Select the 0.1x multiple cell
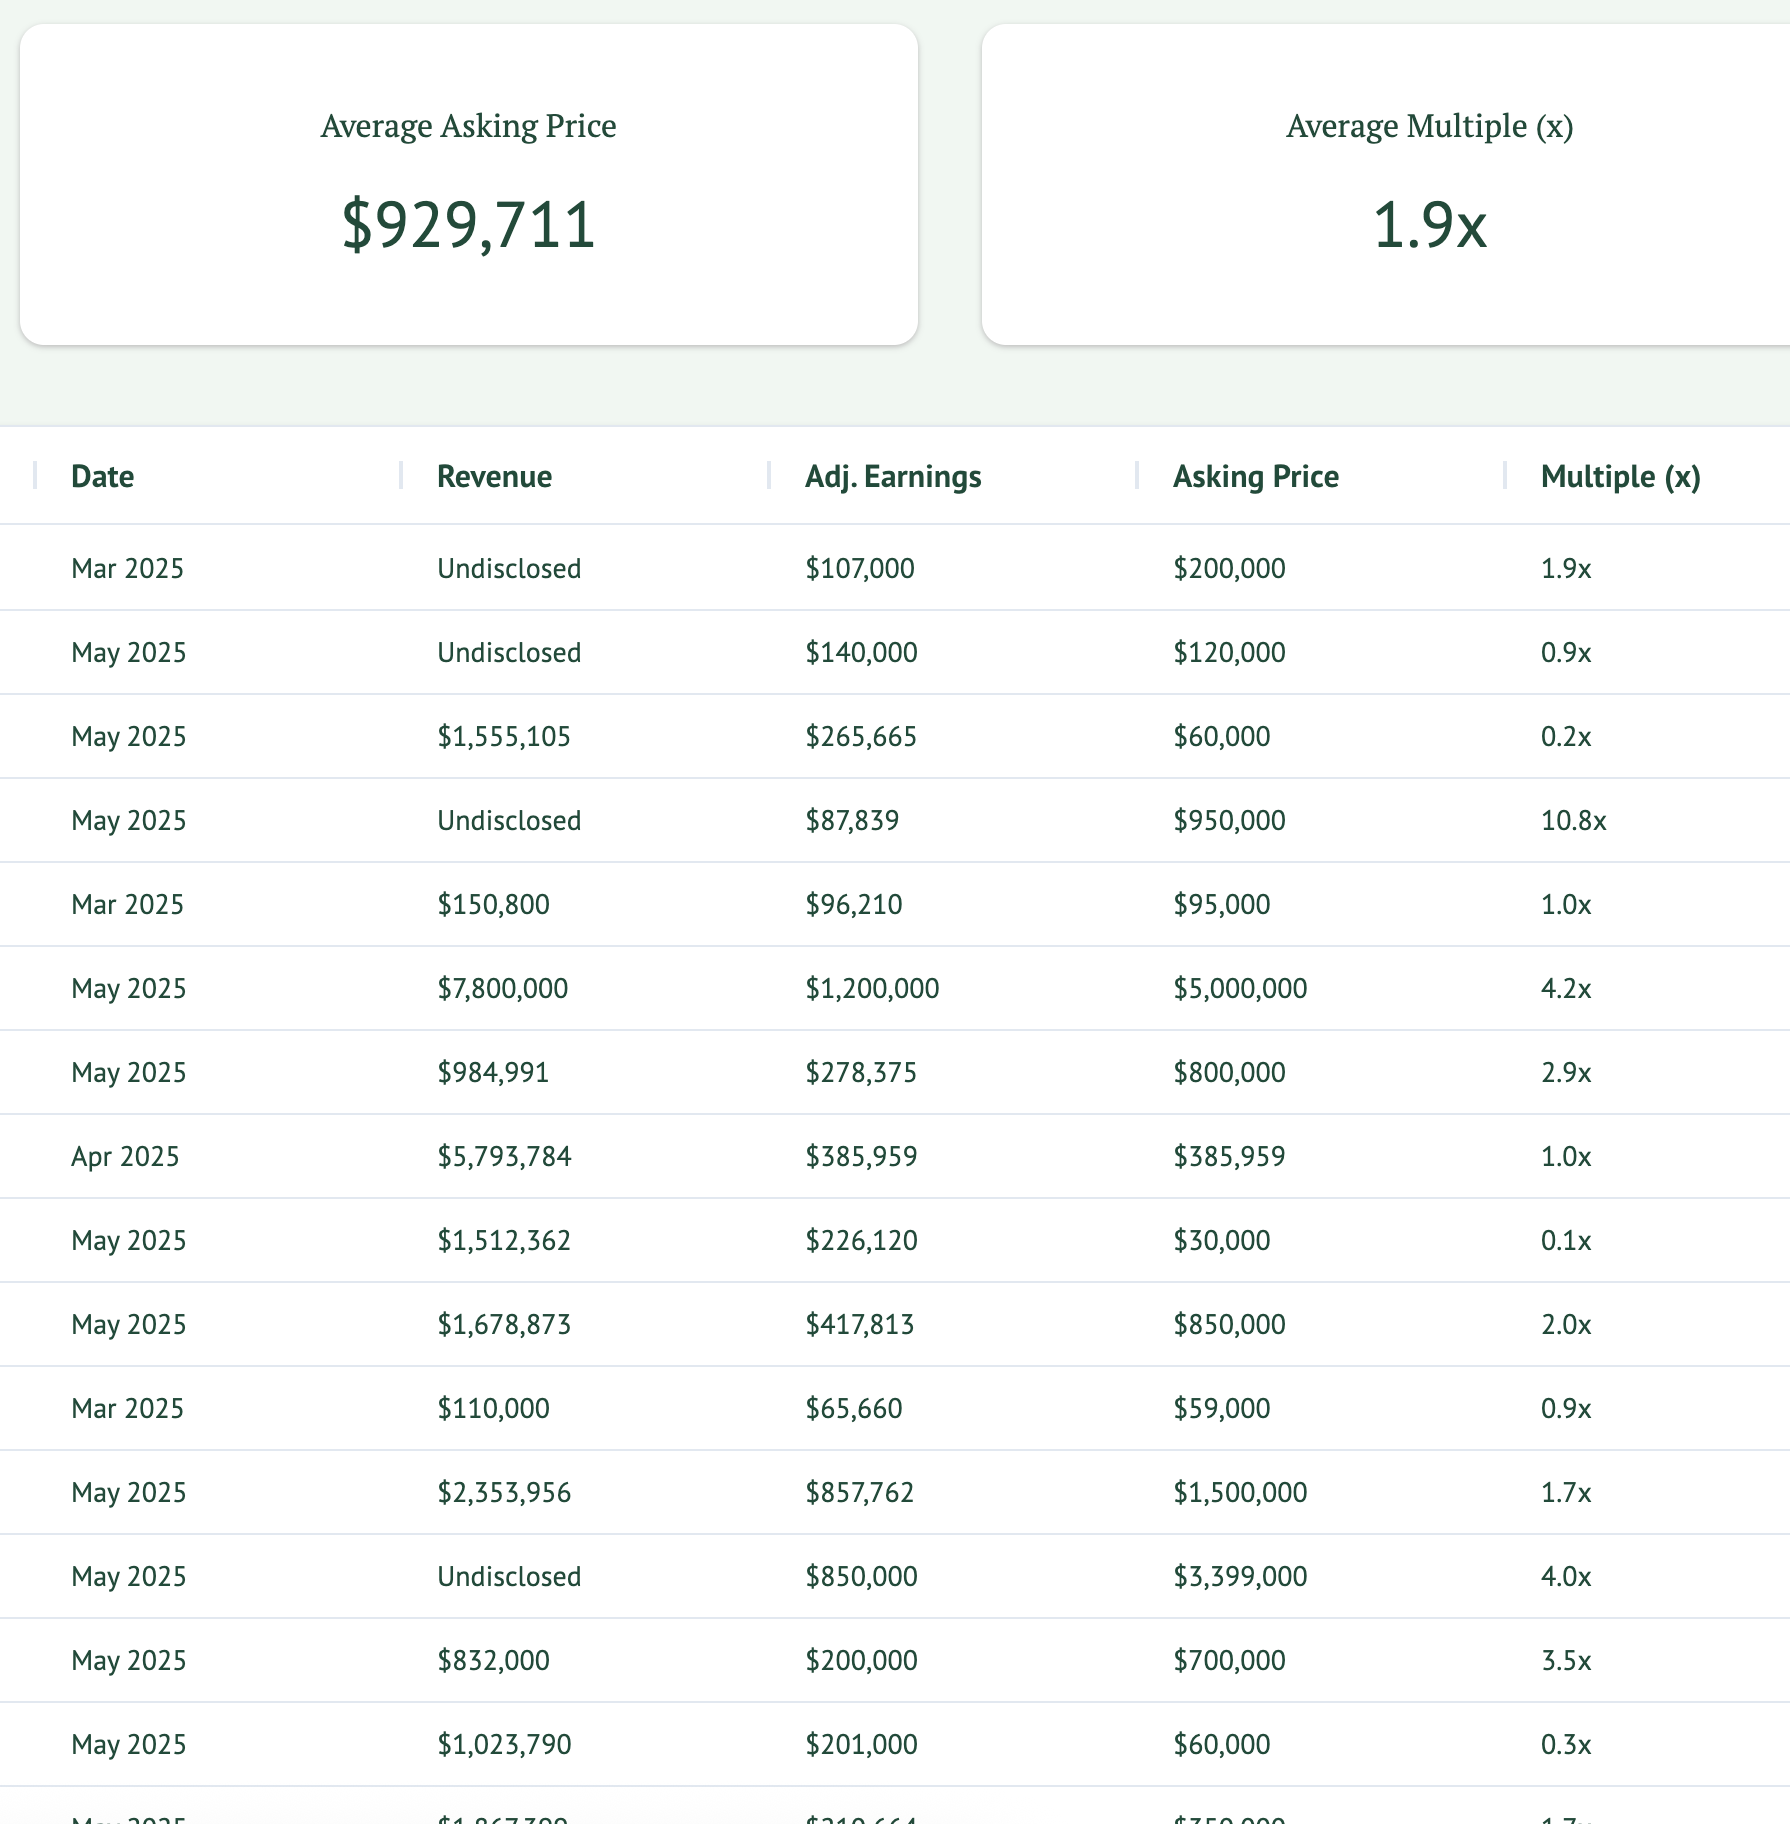1790x1824 pixels. click(x=1566, y=1240)
